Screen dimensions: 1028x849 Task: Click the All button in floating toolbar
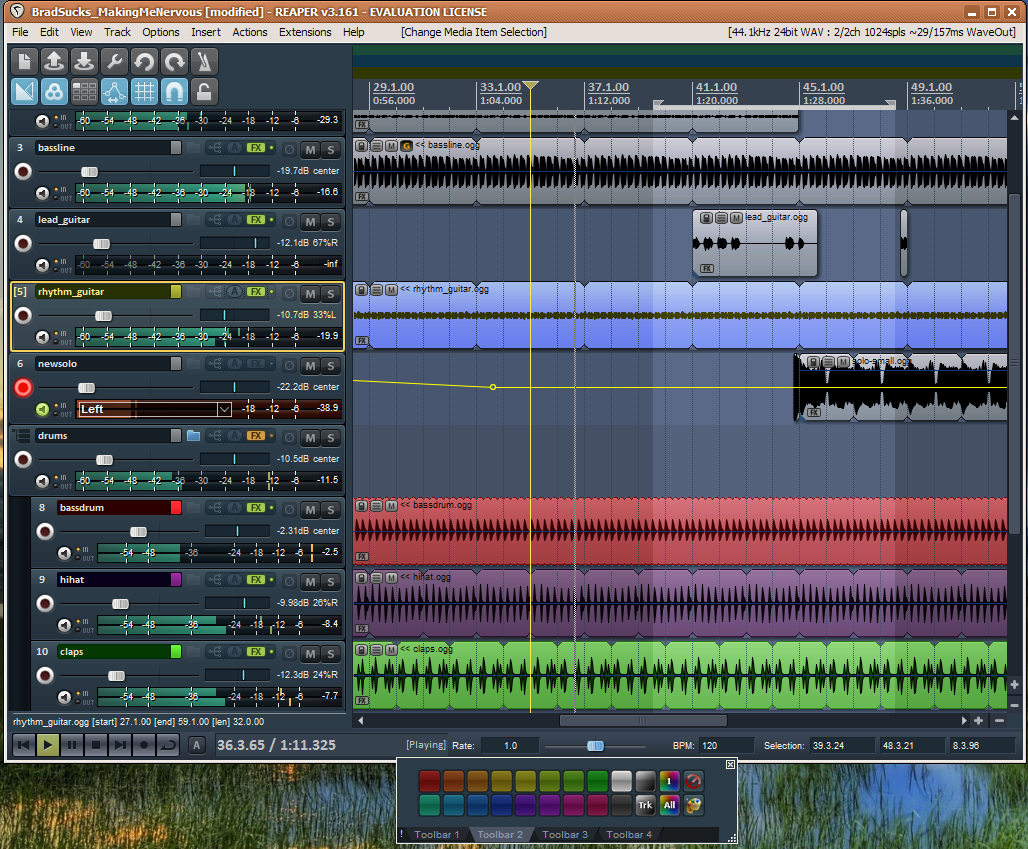click(669, 805)
